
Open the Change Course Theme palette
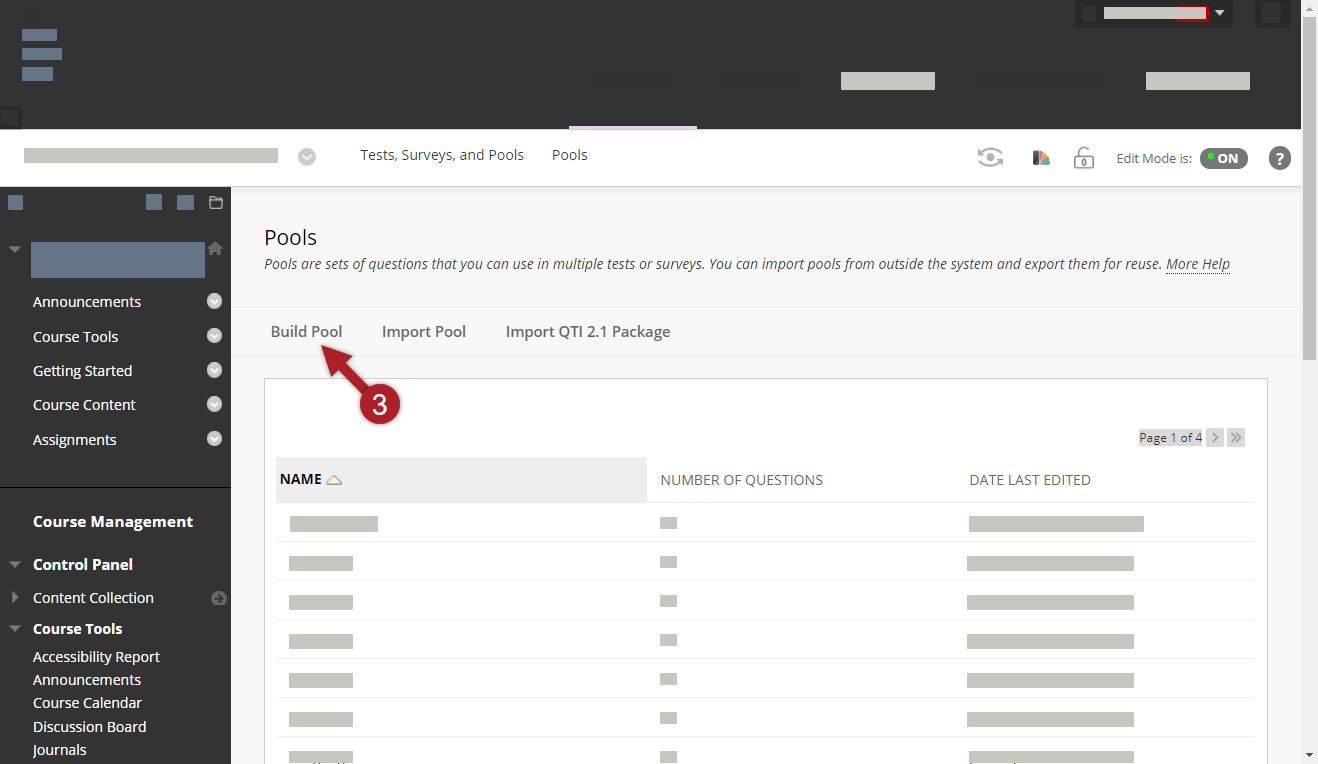point(1041,157)
